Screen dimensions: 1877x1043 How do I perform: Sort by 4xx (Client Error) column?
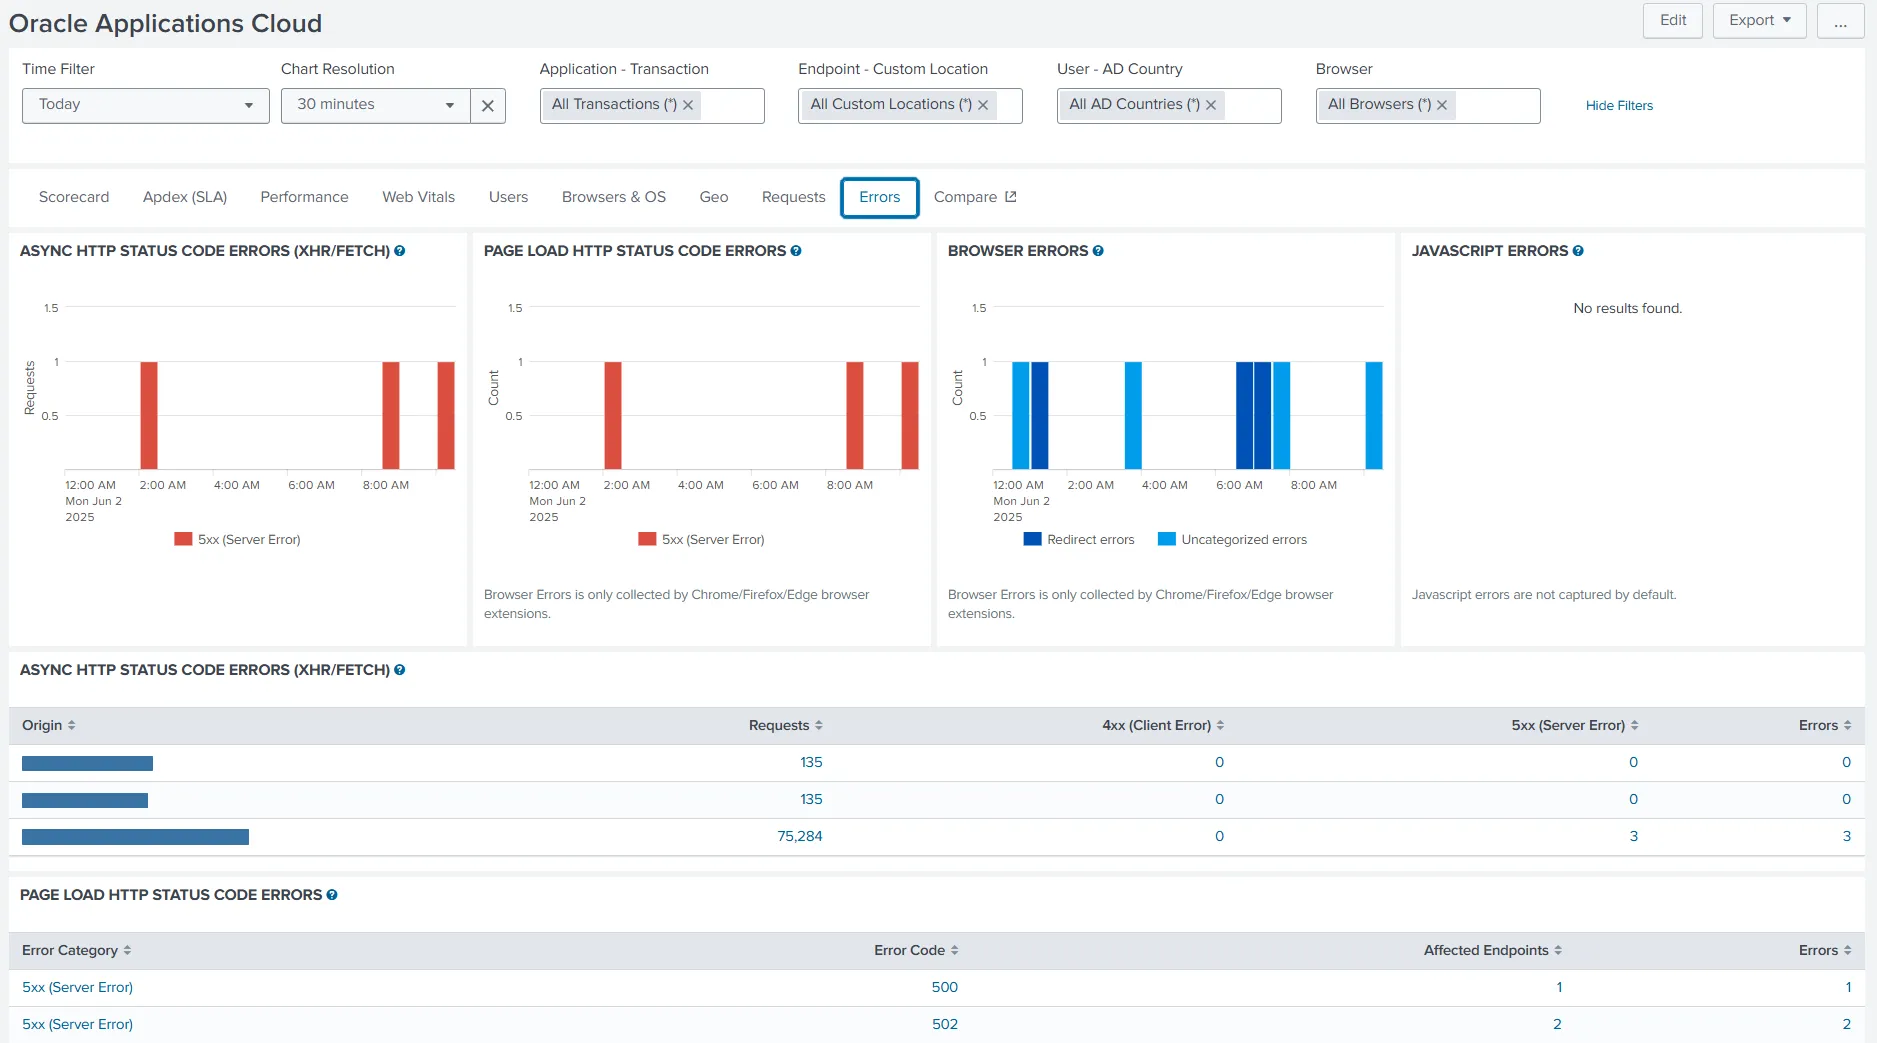point(1163,725)
